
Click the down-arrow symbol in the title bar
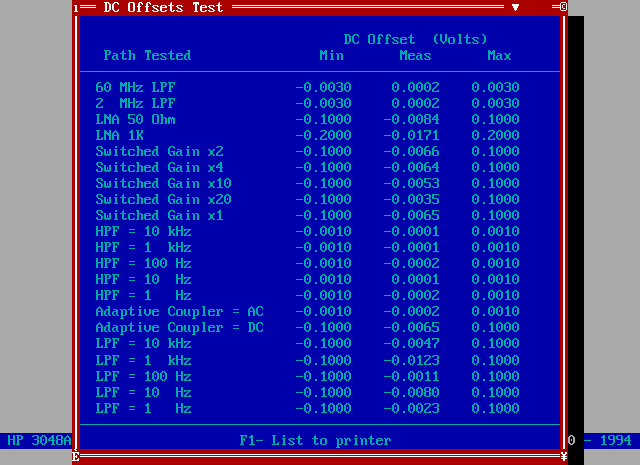pos(516,7)
